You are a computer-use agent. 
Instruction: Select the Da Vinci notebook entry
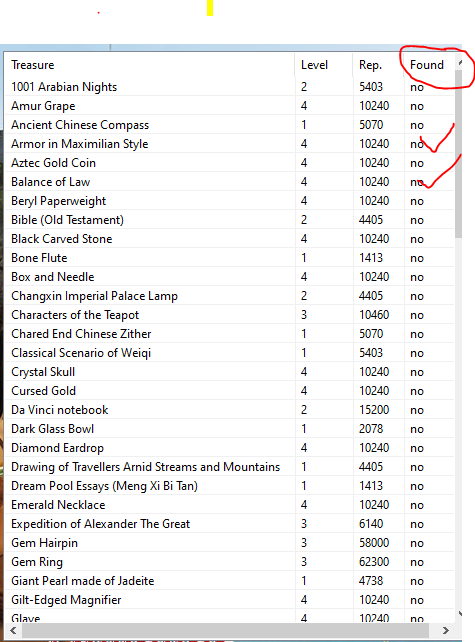tap(230, 410)
